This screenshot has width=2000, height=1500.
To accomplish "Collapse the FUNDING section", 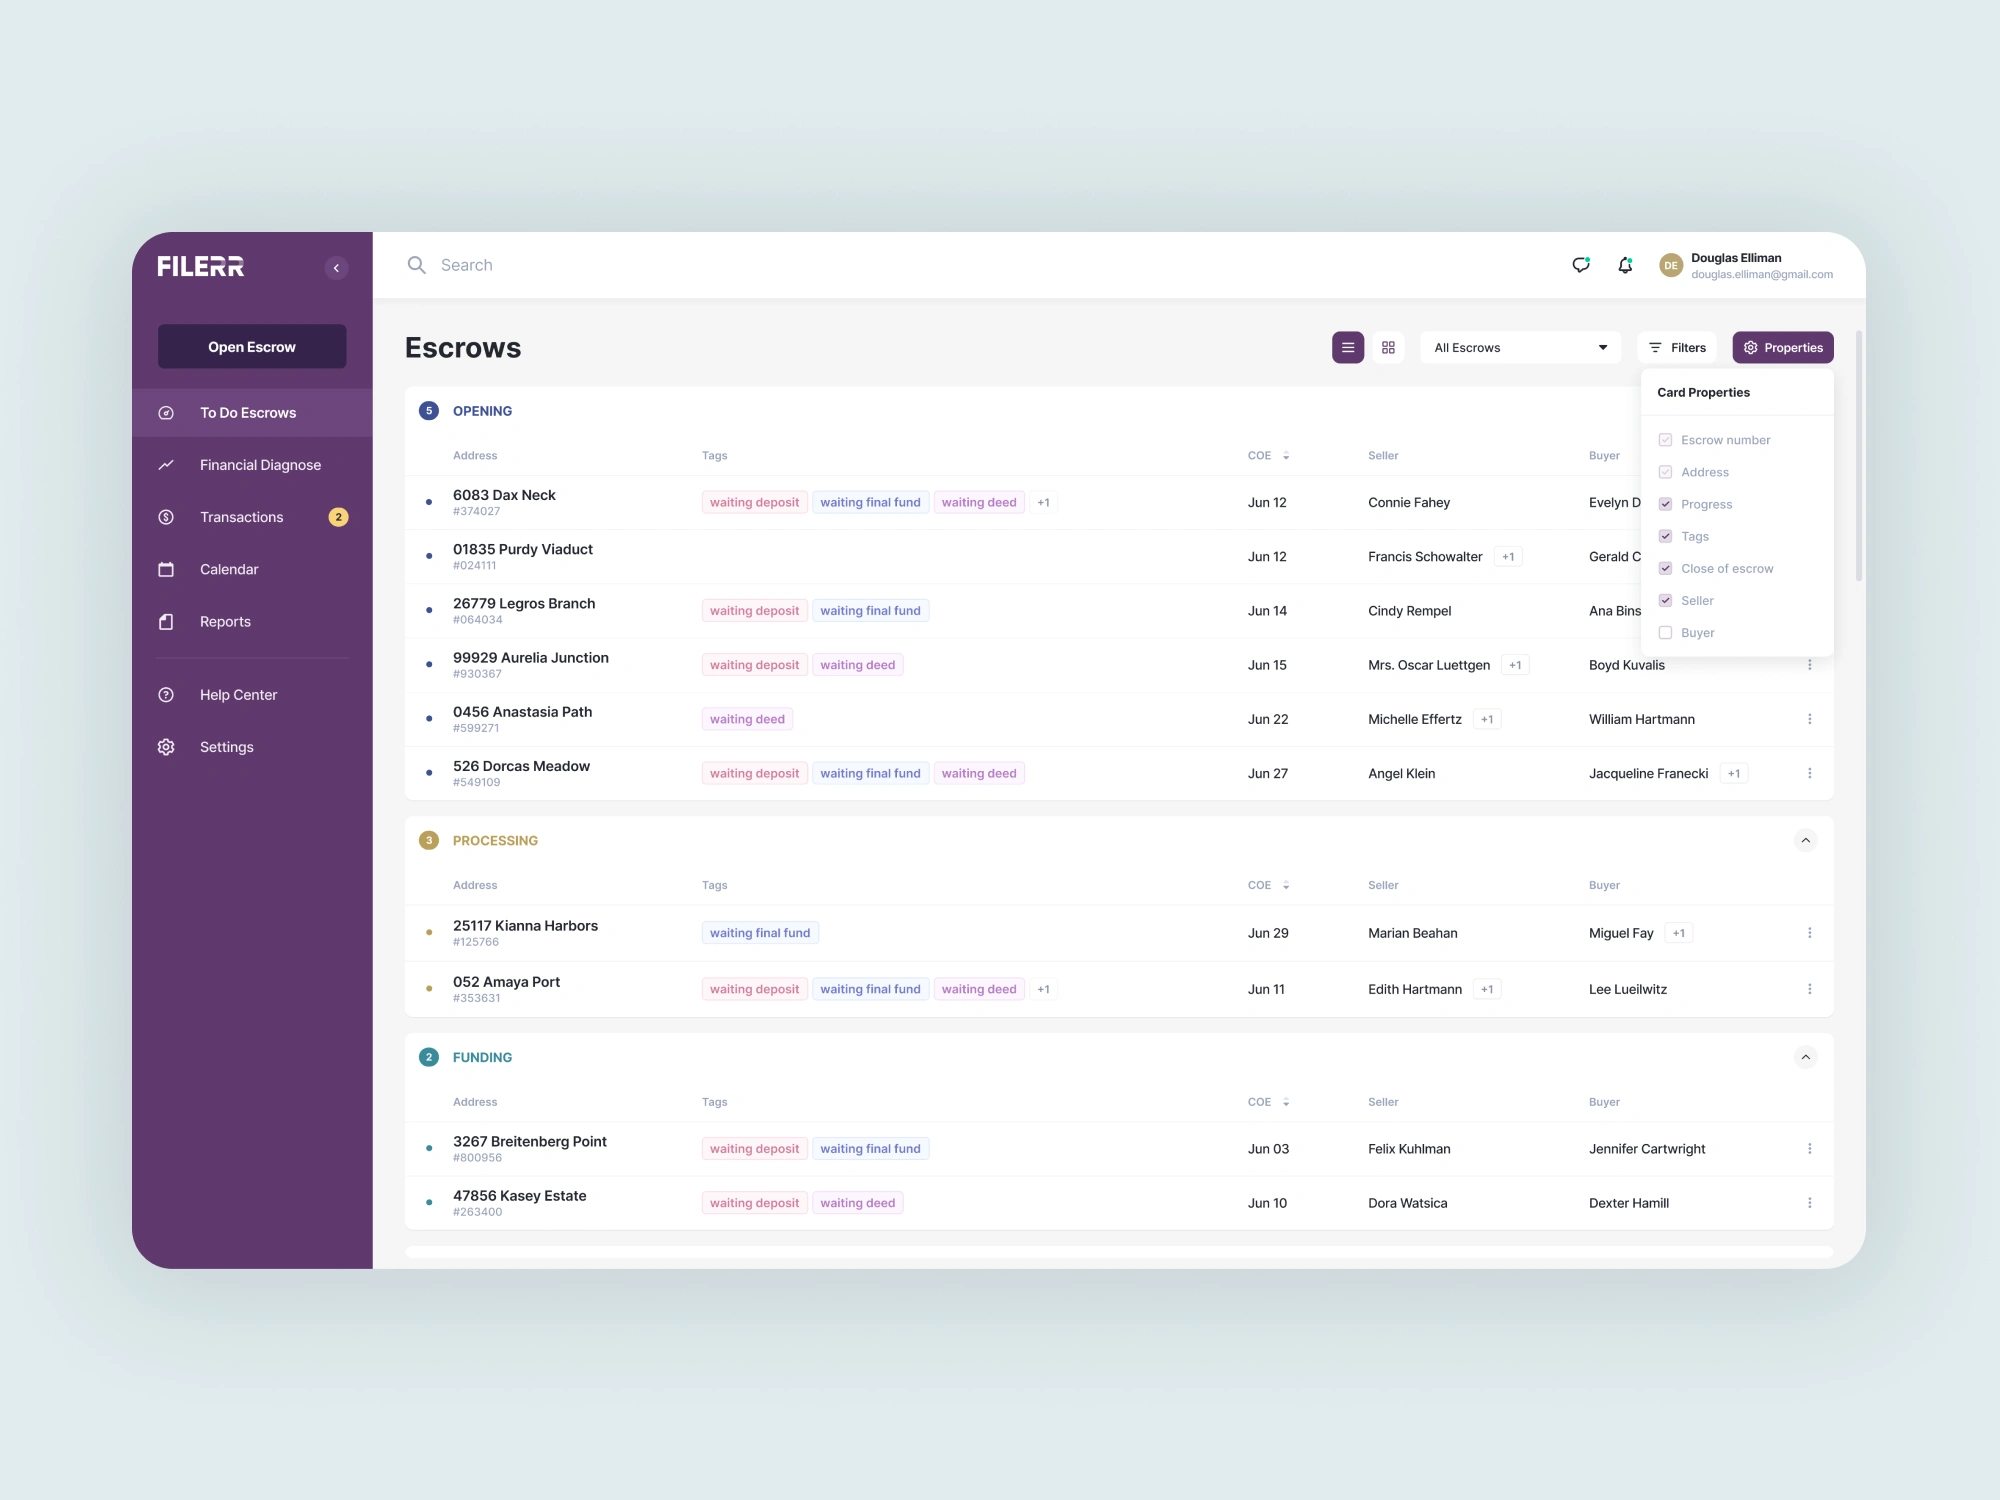I will click(x=1805, y=1057).
